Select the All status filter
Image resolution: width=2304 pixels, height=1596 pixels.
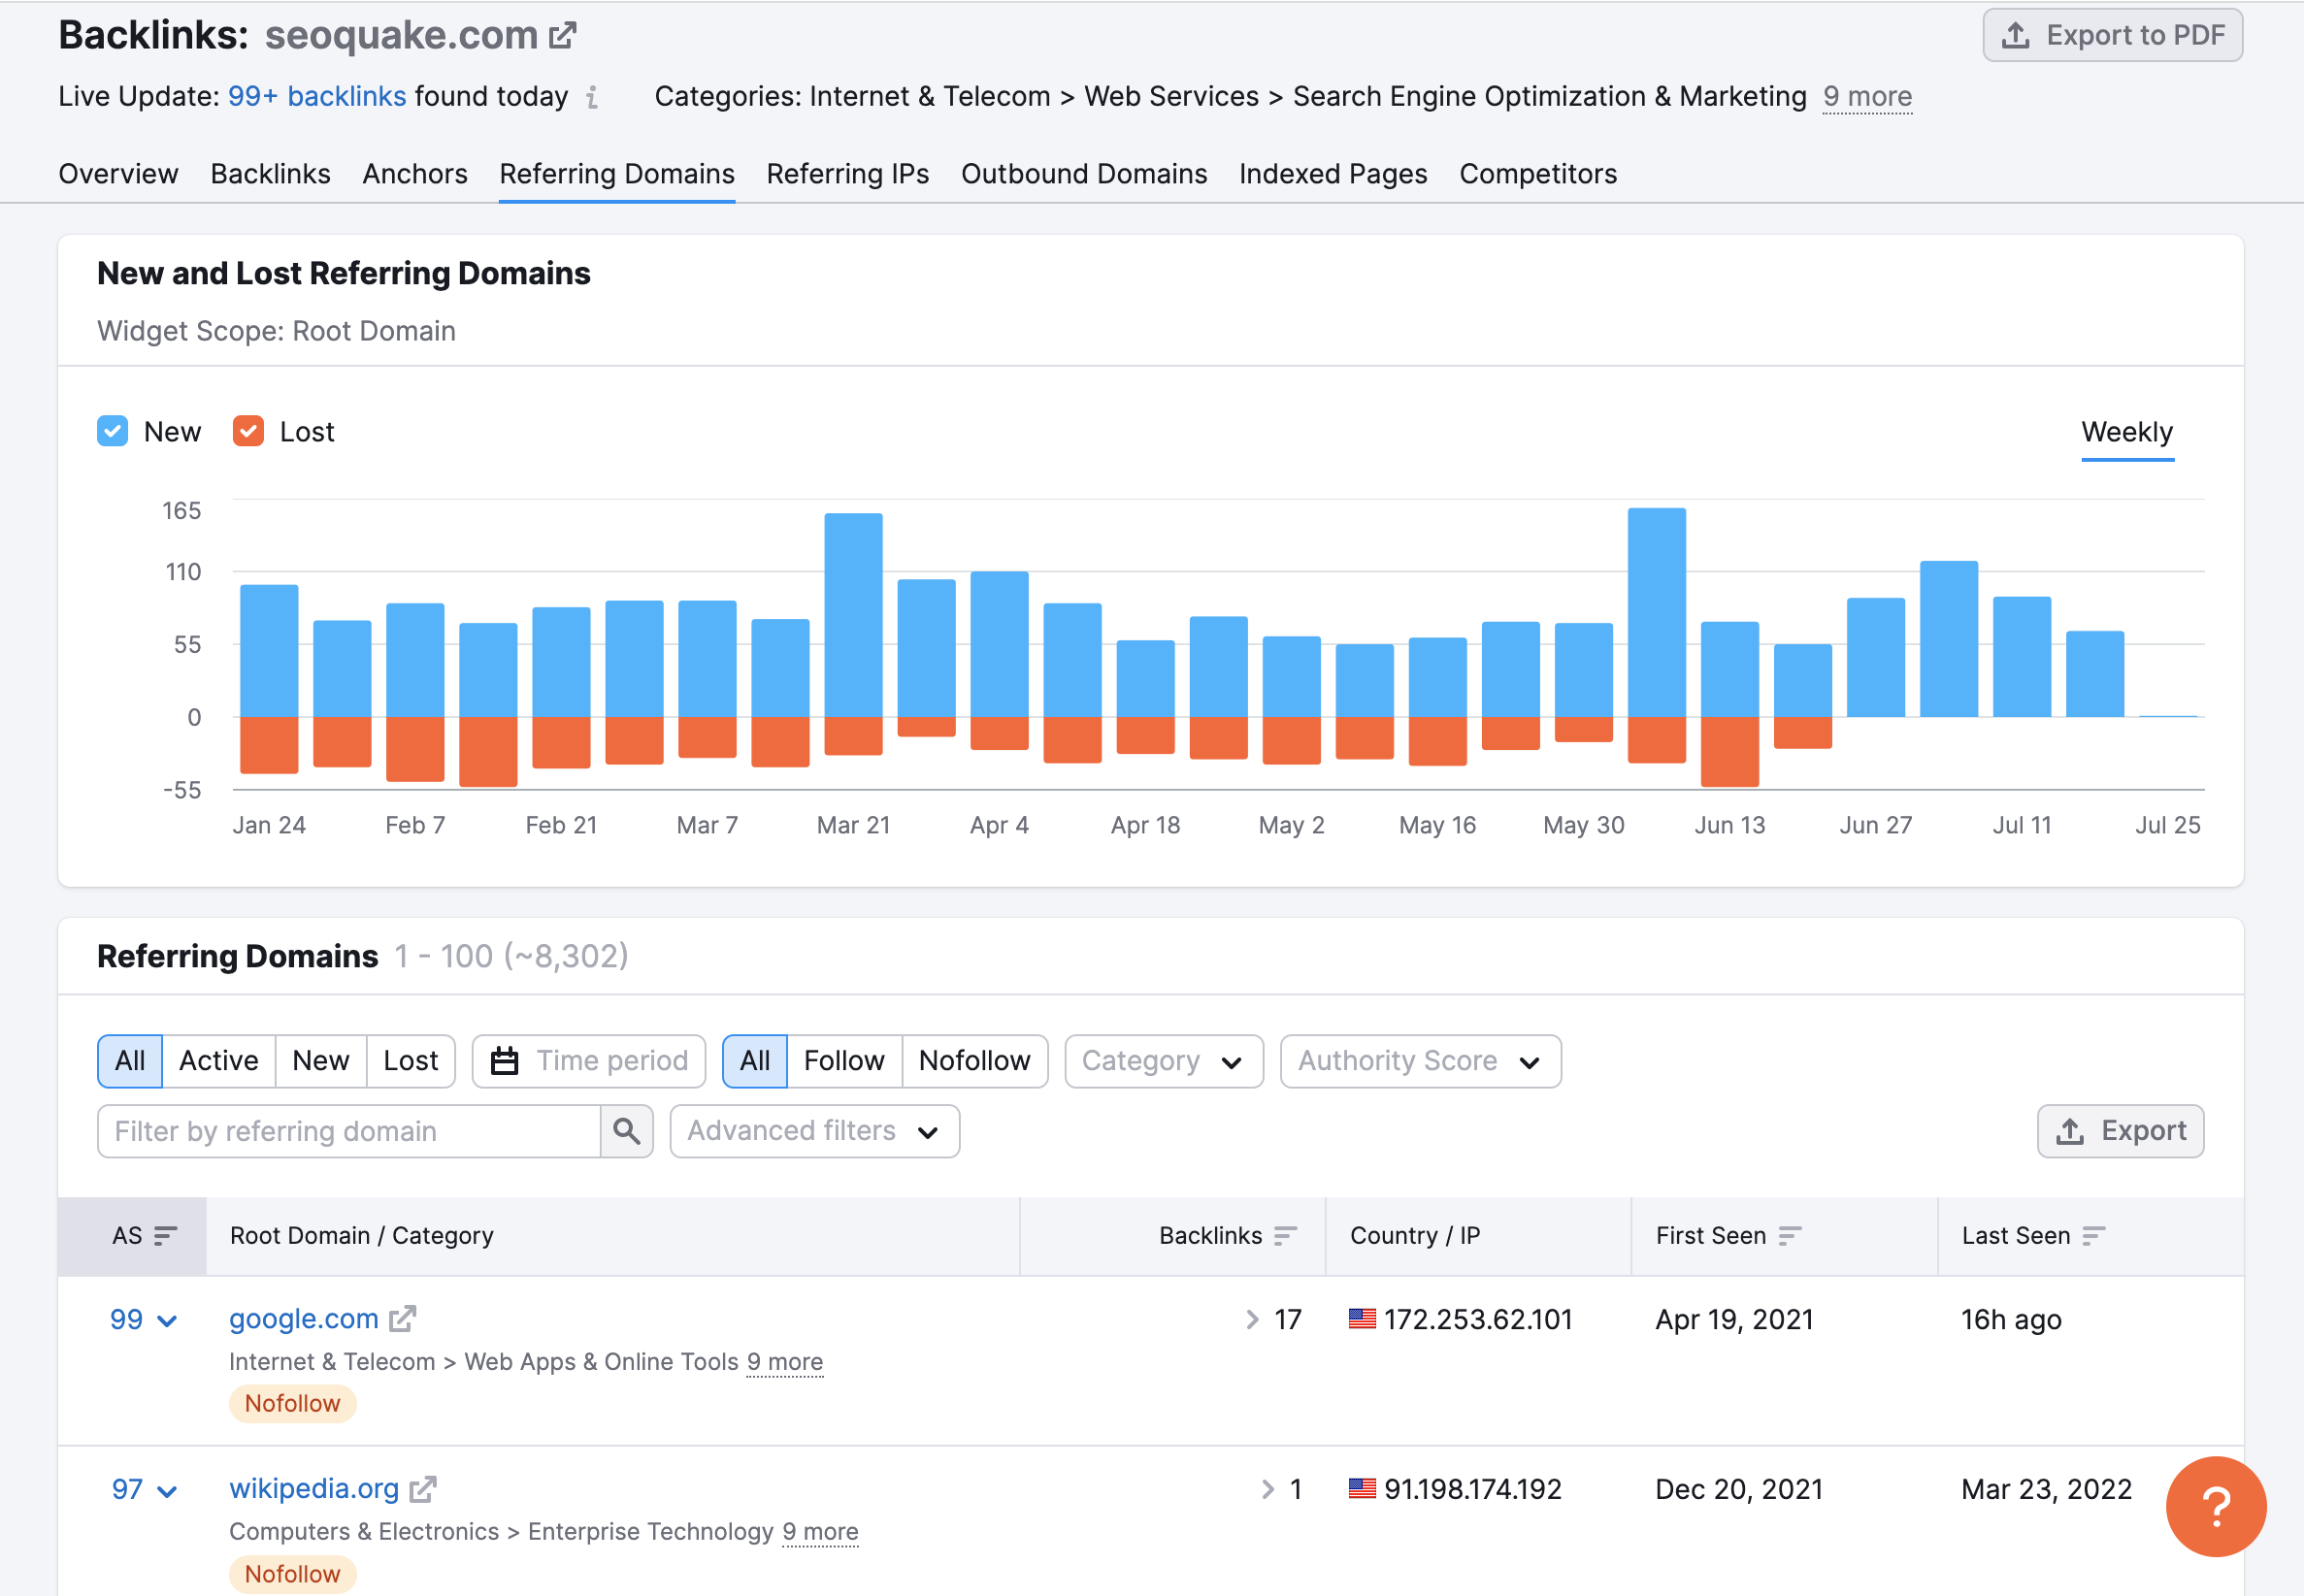click(130, 1061)
